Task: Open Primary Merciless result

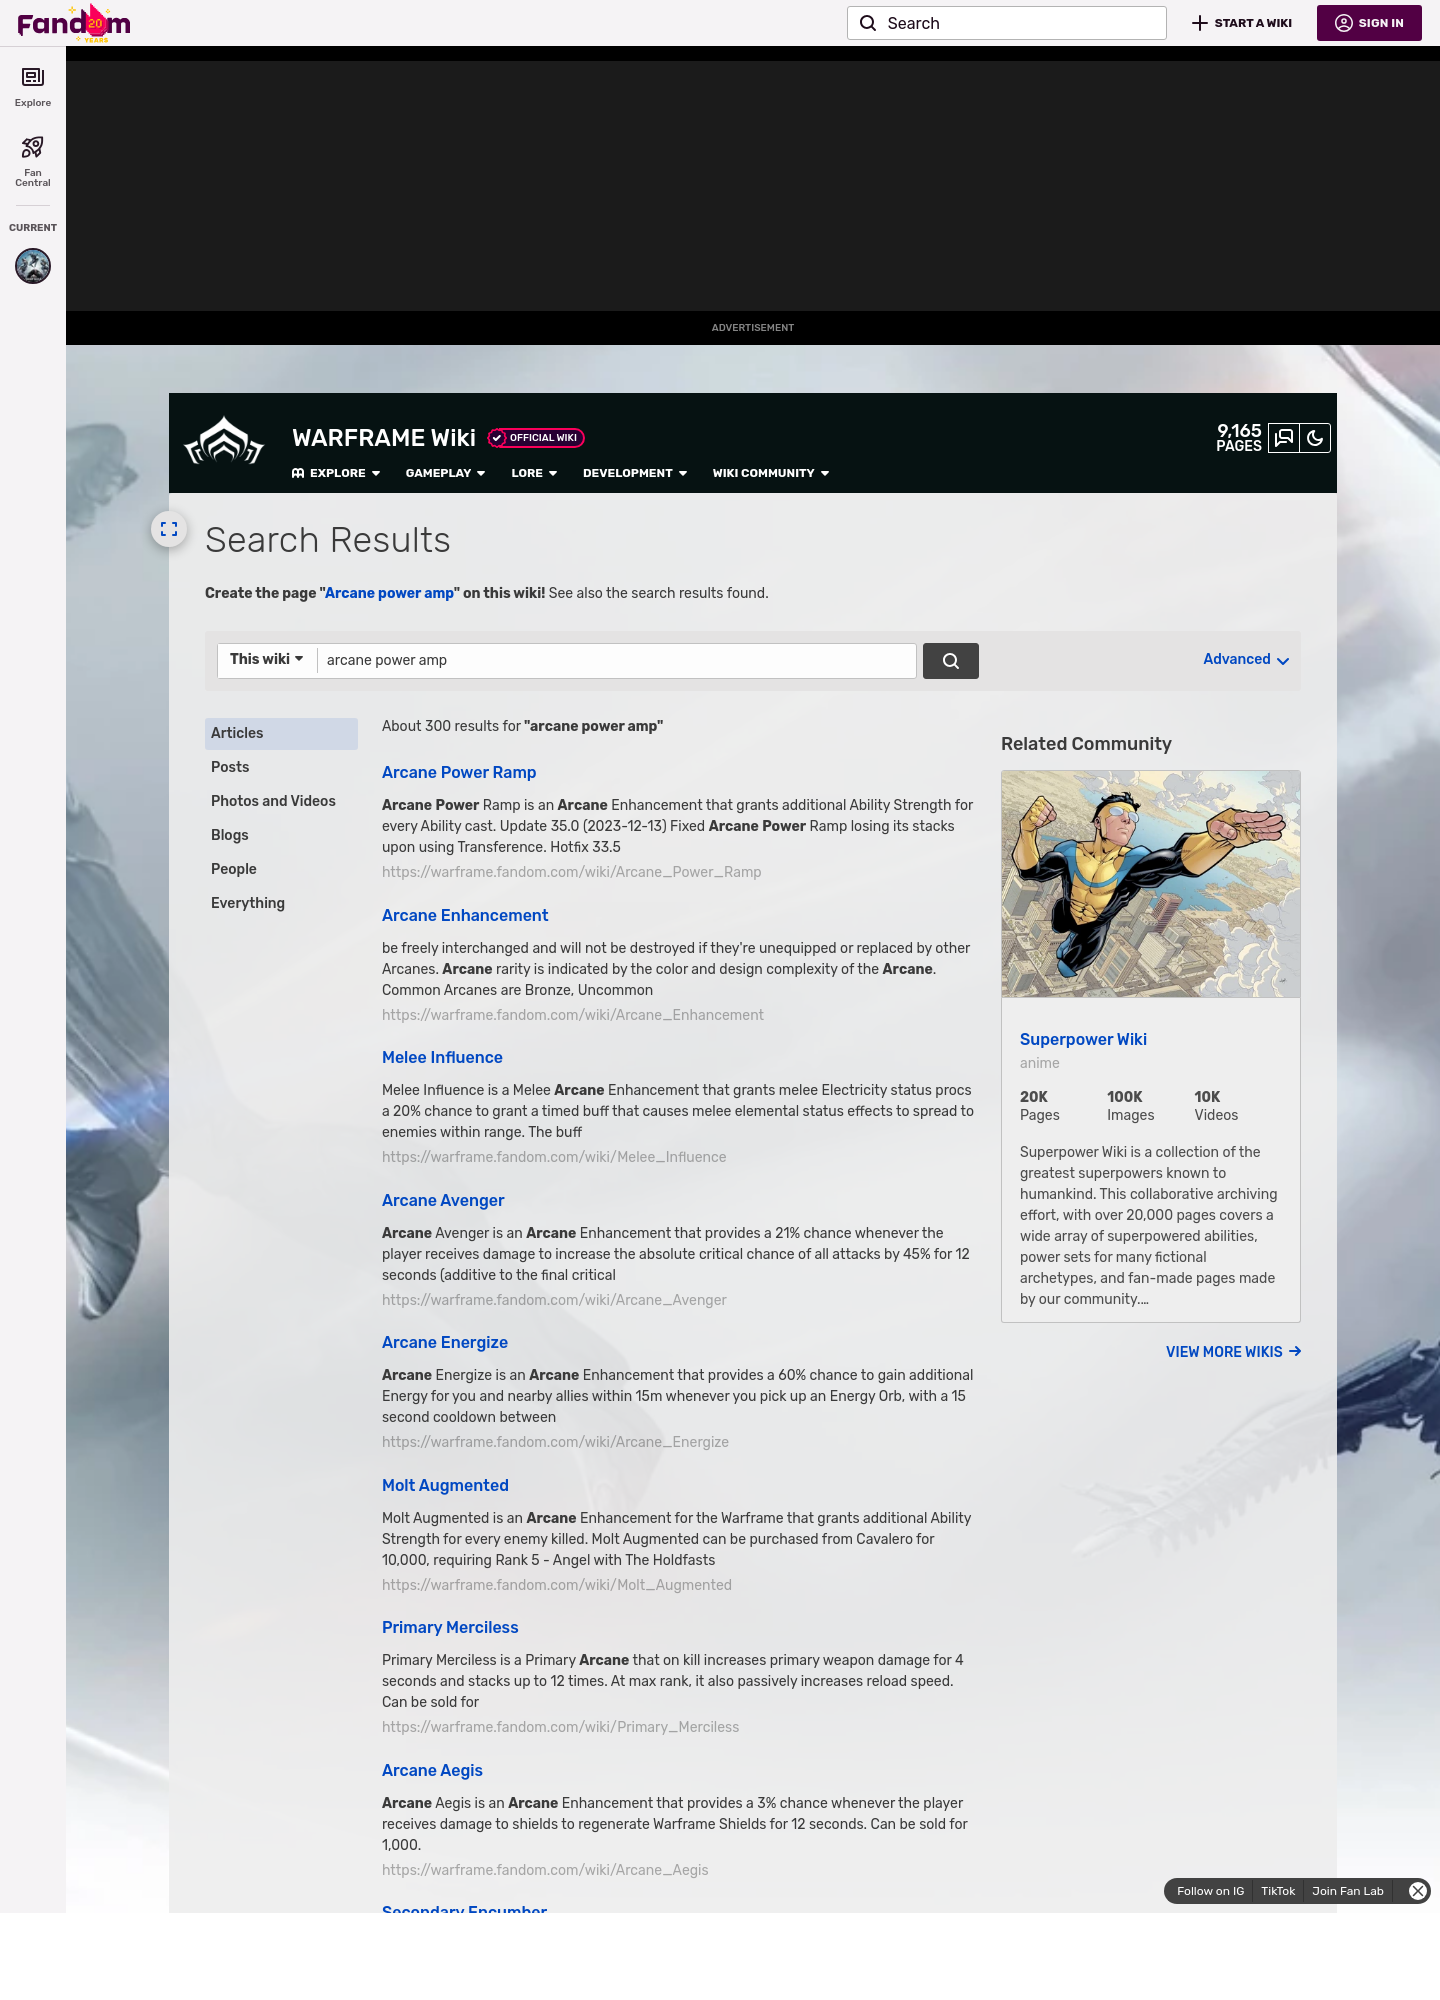Action: [x=450, y=1627]
